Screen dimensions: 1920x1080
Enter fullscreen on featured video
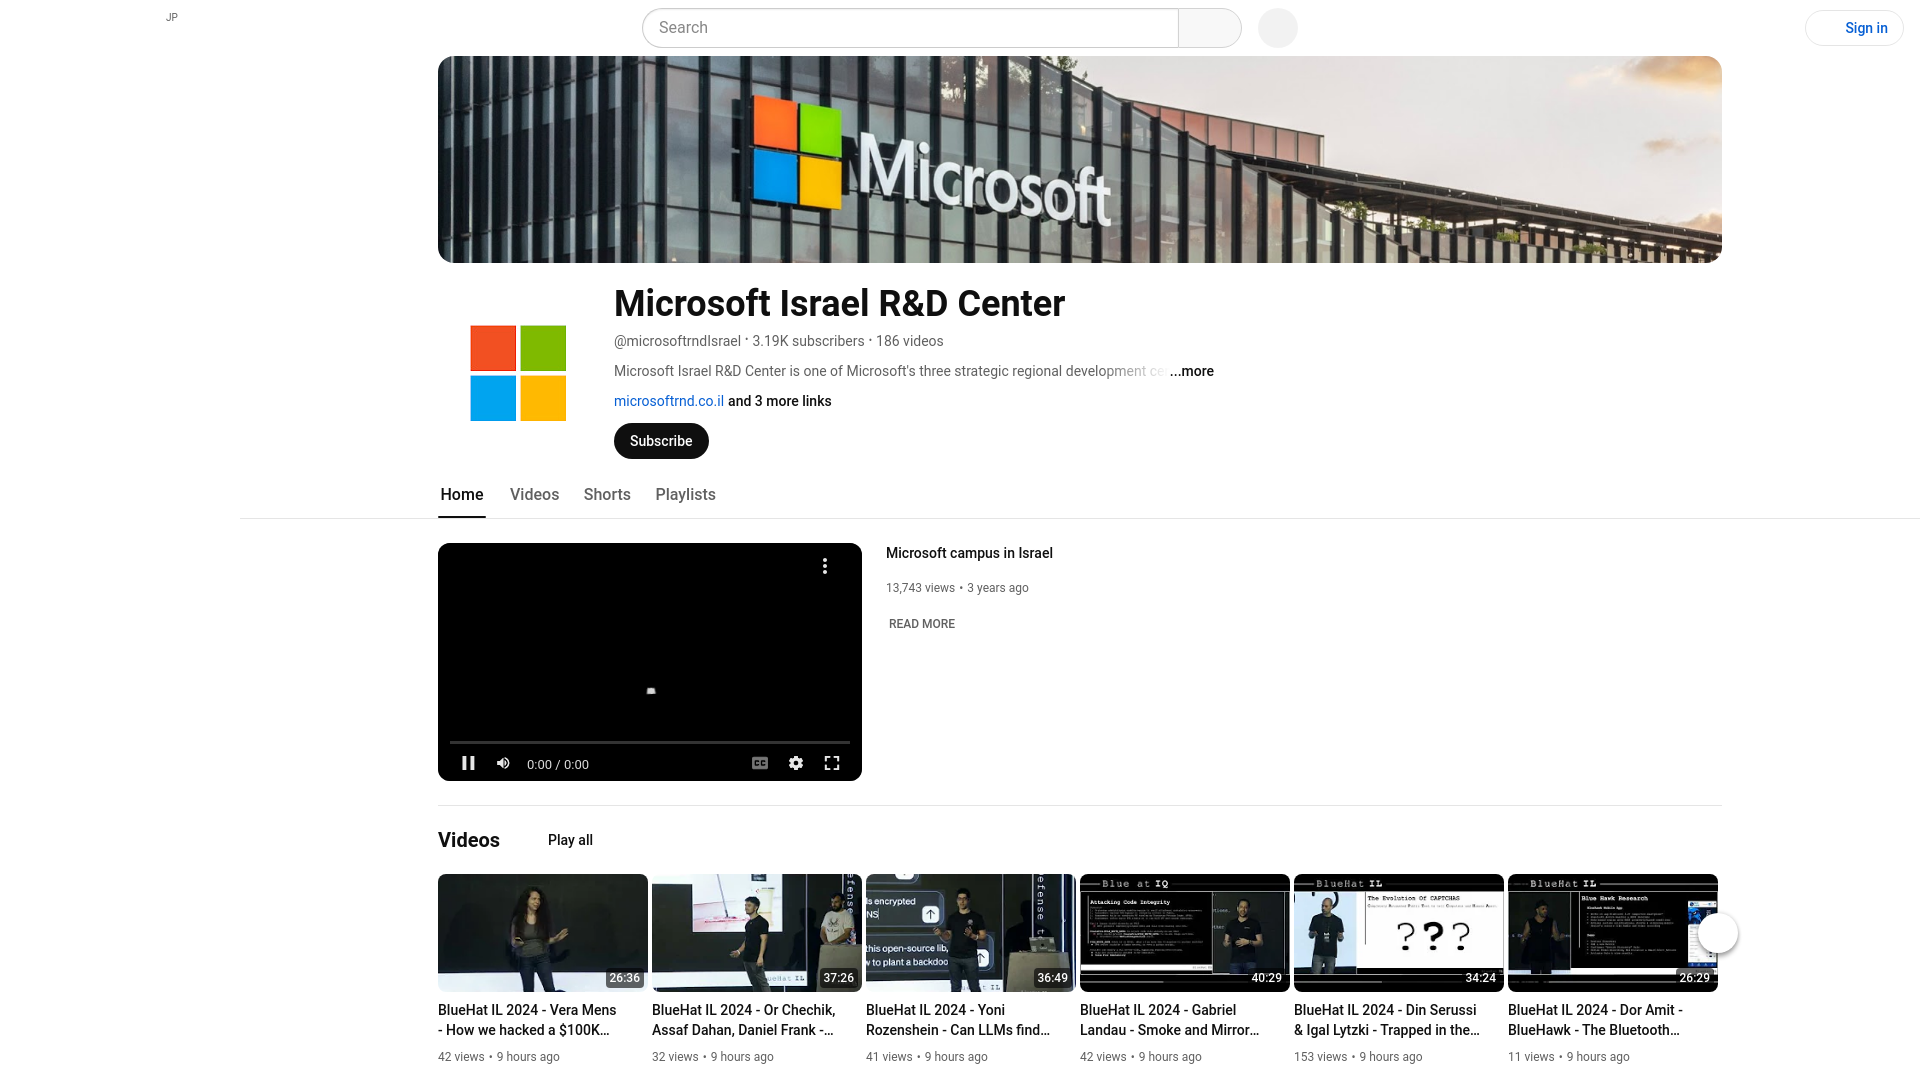coord(832,763)
